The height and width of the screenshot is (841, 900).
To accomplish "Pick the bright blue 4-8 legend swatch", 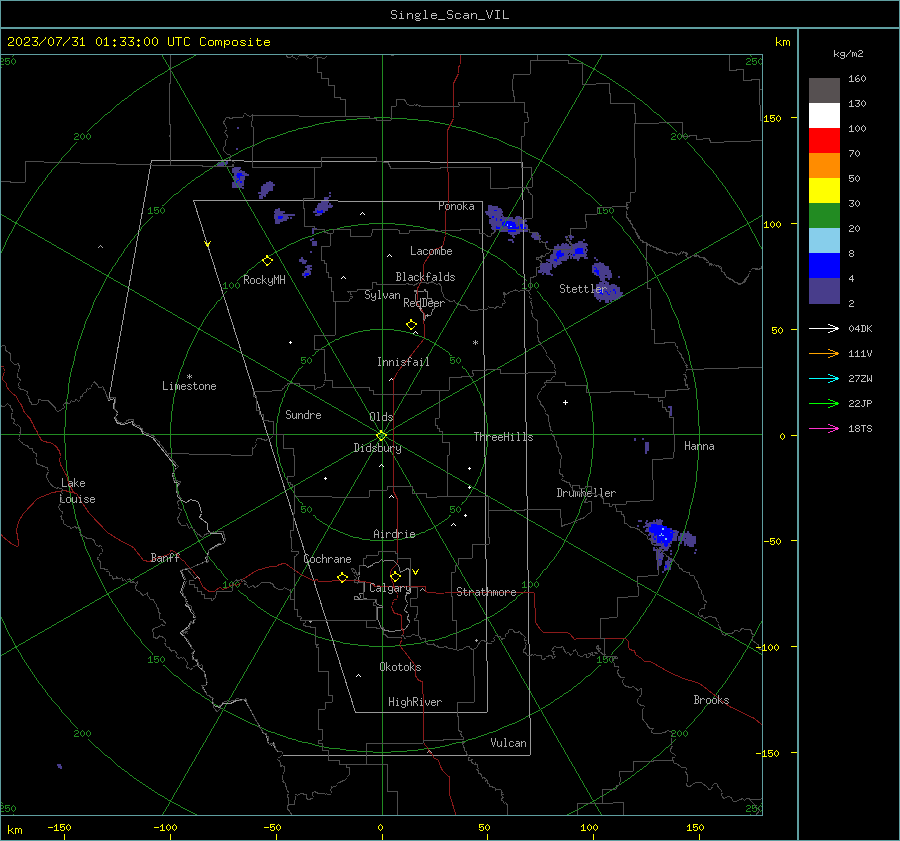I will (x=824, y=265).
